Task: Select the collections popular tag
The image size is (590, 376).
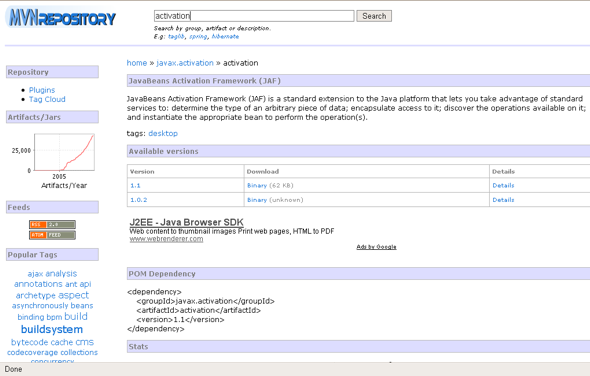Action: 79,353
